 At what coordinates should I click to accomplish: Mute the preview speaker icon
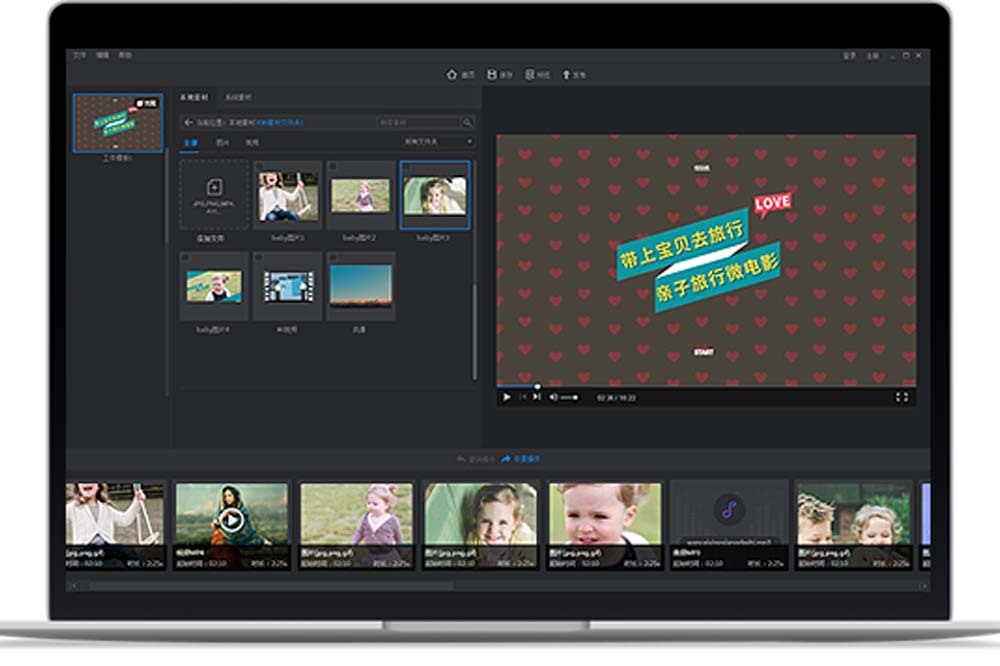pyautogui.click(x=553, y=397)
